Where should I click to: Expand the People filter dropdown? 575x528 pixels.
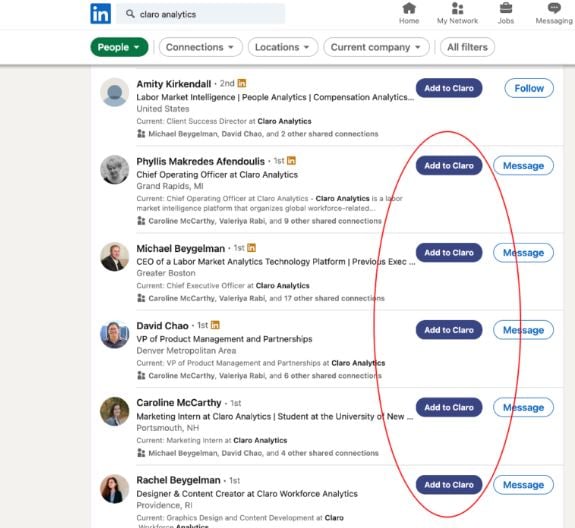point(119,47)
